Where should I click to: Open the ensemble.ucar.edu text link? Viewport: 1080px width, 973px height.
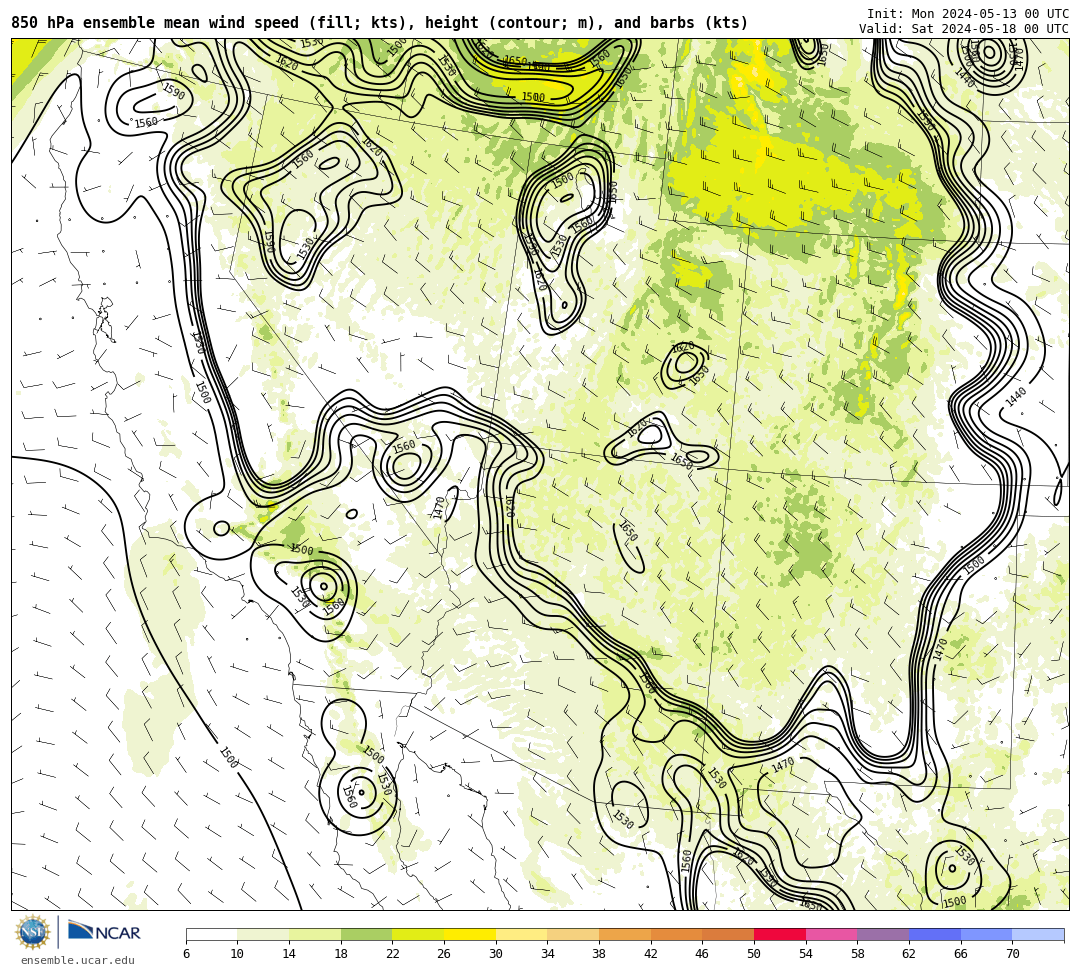tap(78, 960)
